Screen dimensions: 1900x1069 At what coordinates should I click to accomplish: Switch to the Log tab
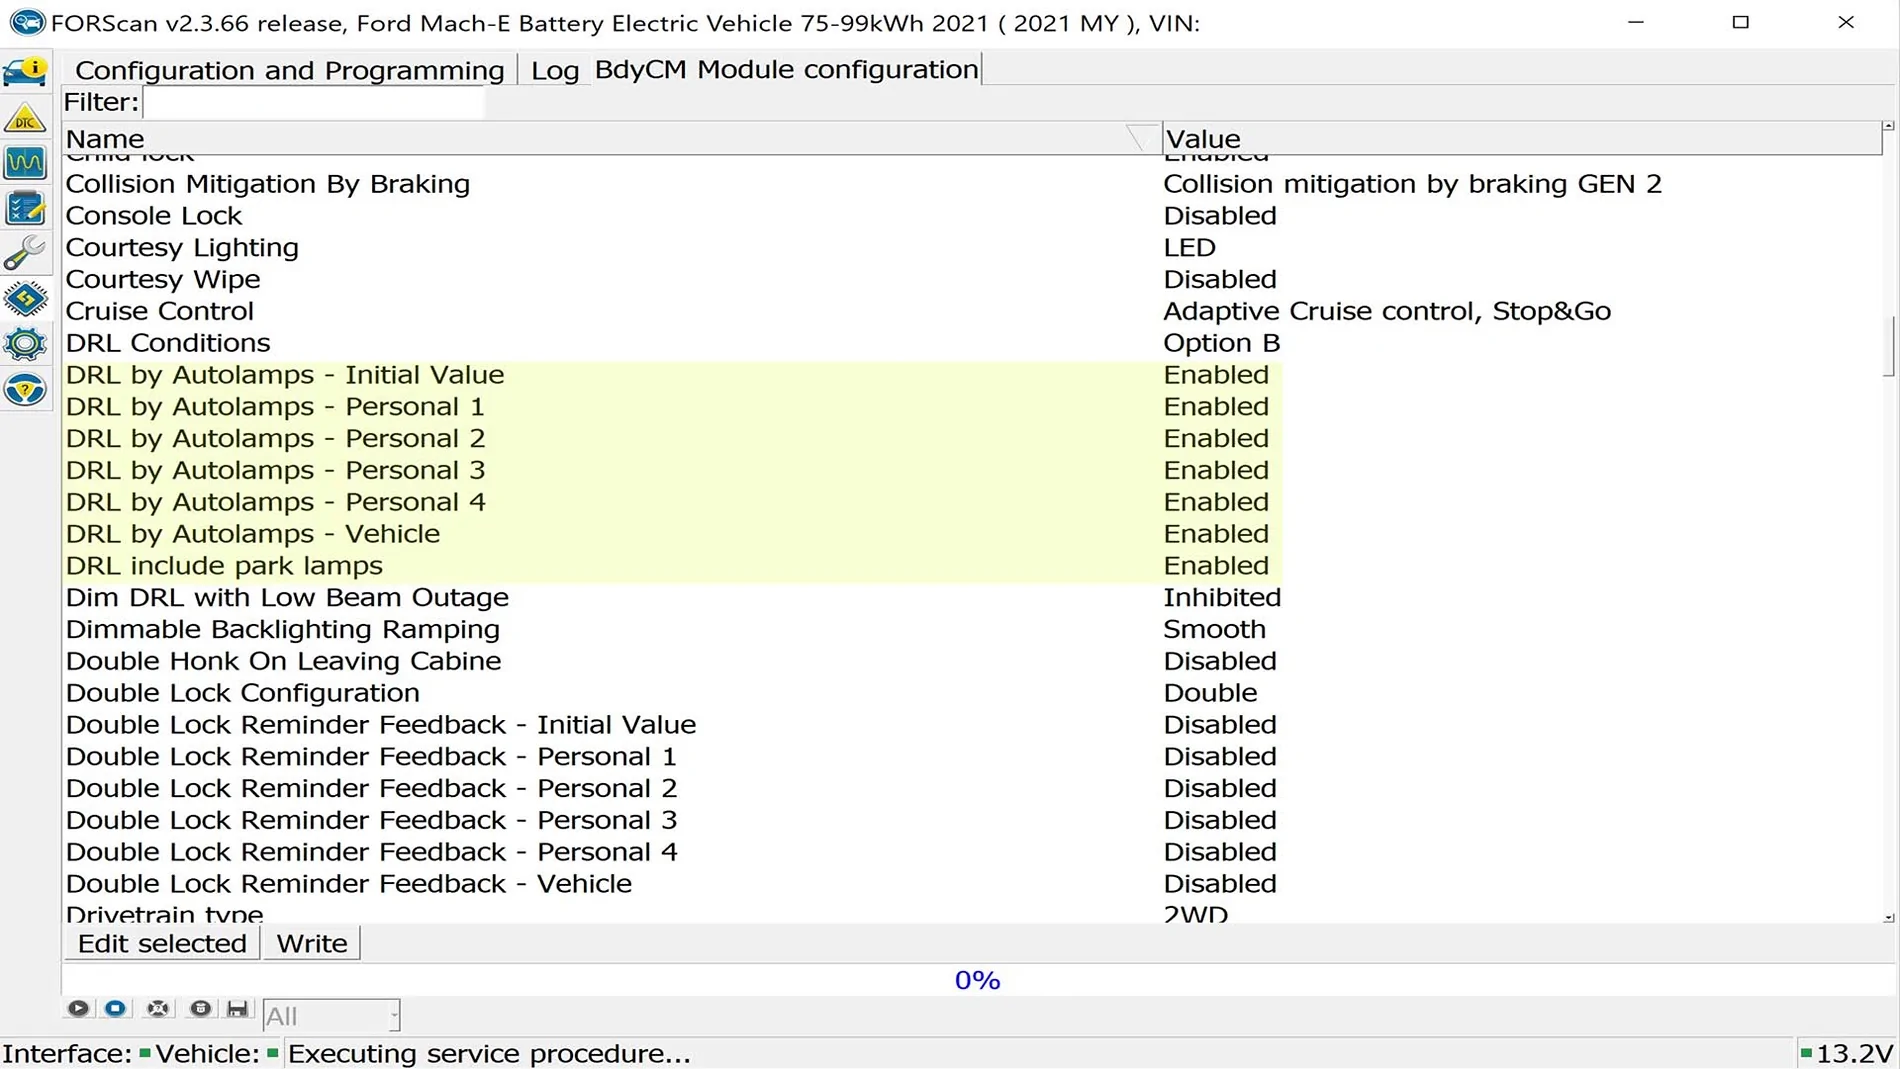[555, 70]
